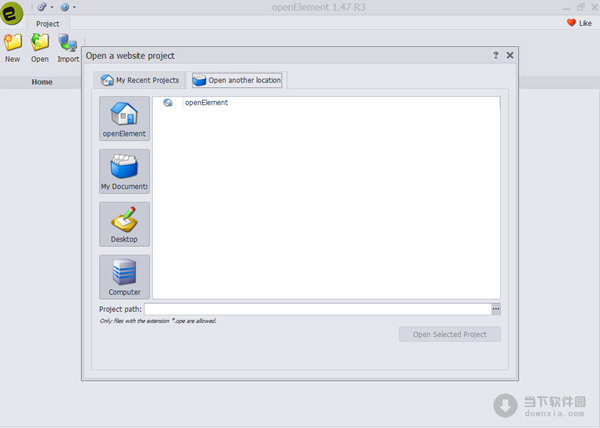Choose Desktop location in sidebar

tap(124, 224)
